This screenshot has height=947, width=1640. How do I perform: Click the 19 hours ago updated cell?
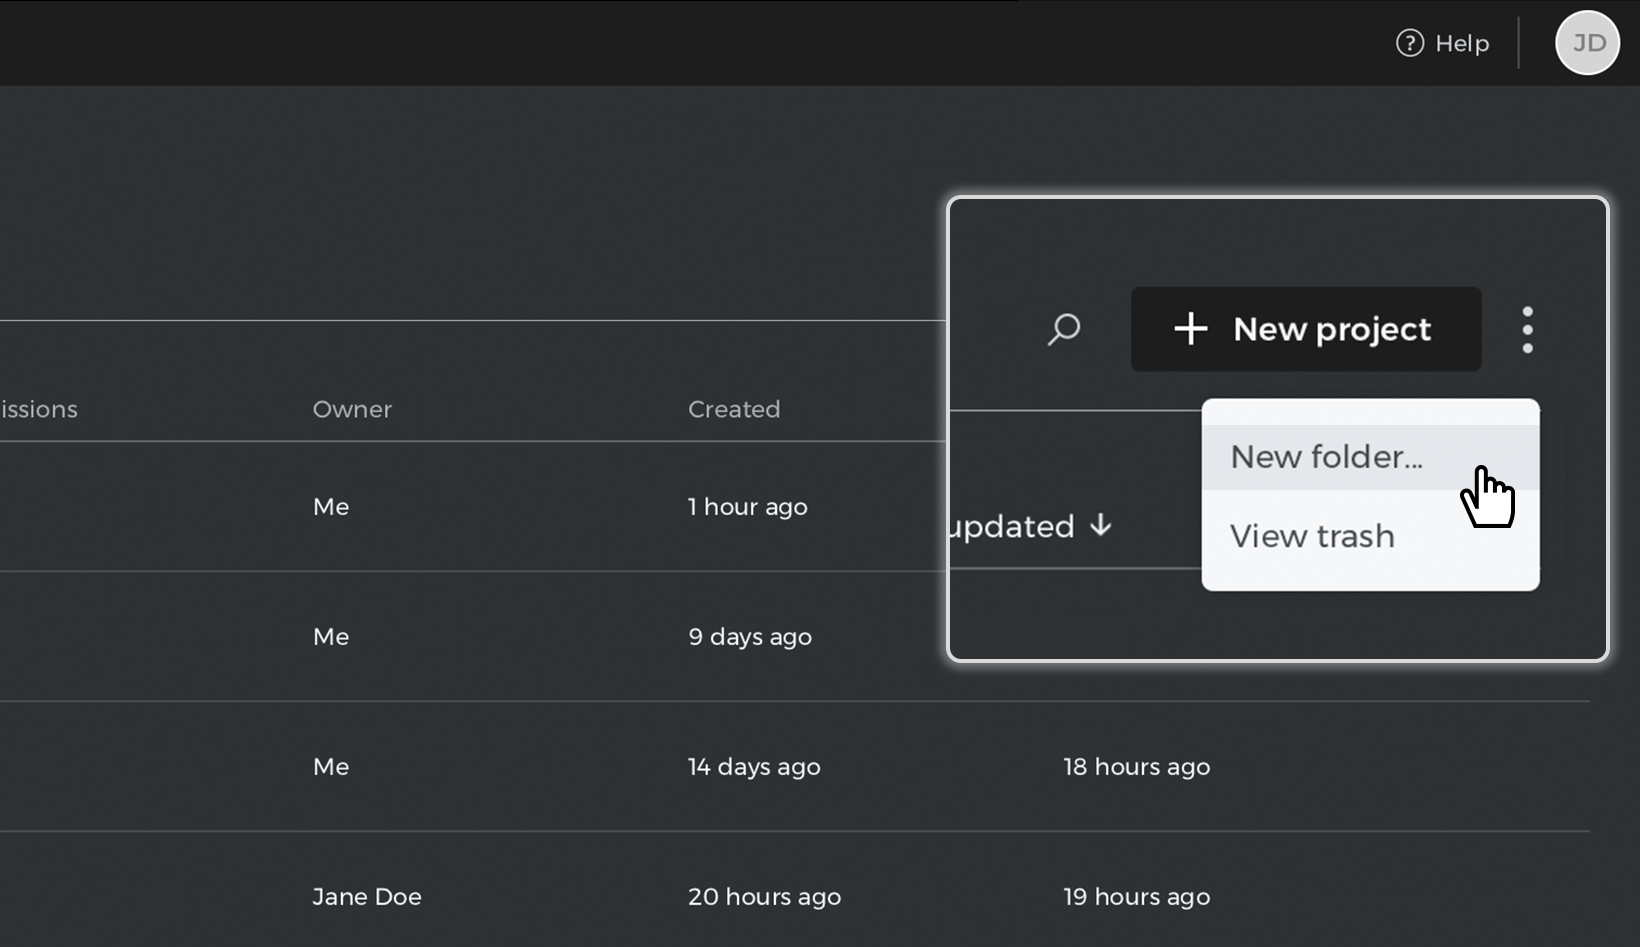point(1136,897)
